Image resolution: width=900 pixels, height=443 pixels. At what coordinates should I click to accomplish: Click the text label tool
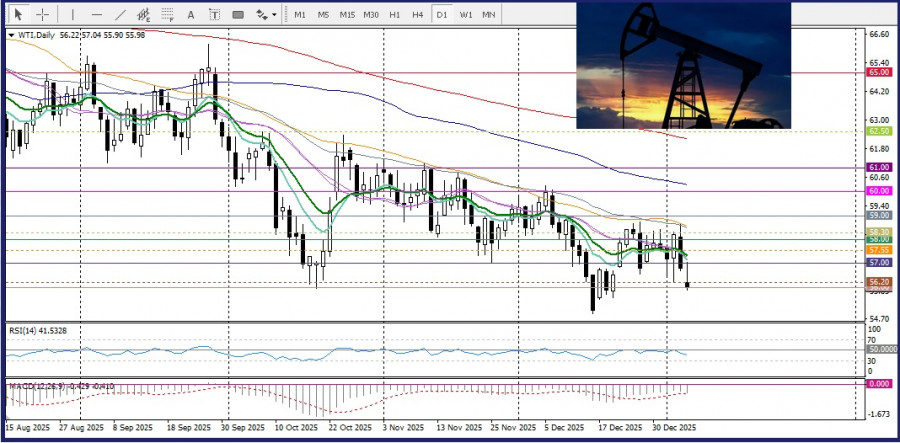(214, 15)
